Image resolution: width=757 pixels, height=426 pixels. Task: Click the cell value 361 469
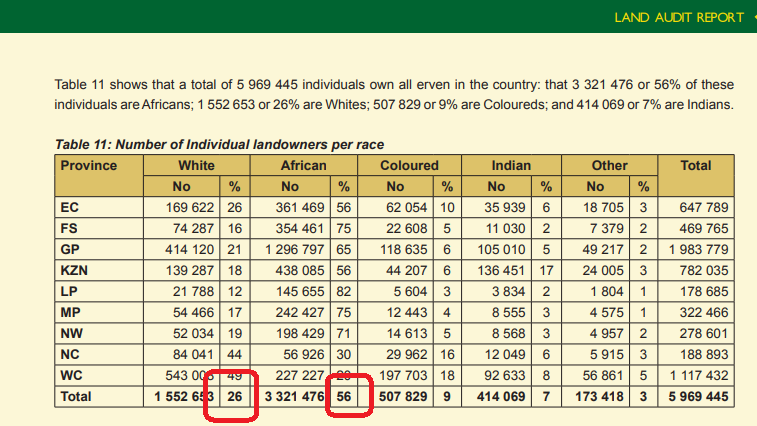300,208
